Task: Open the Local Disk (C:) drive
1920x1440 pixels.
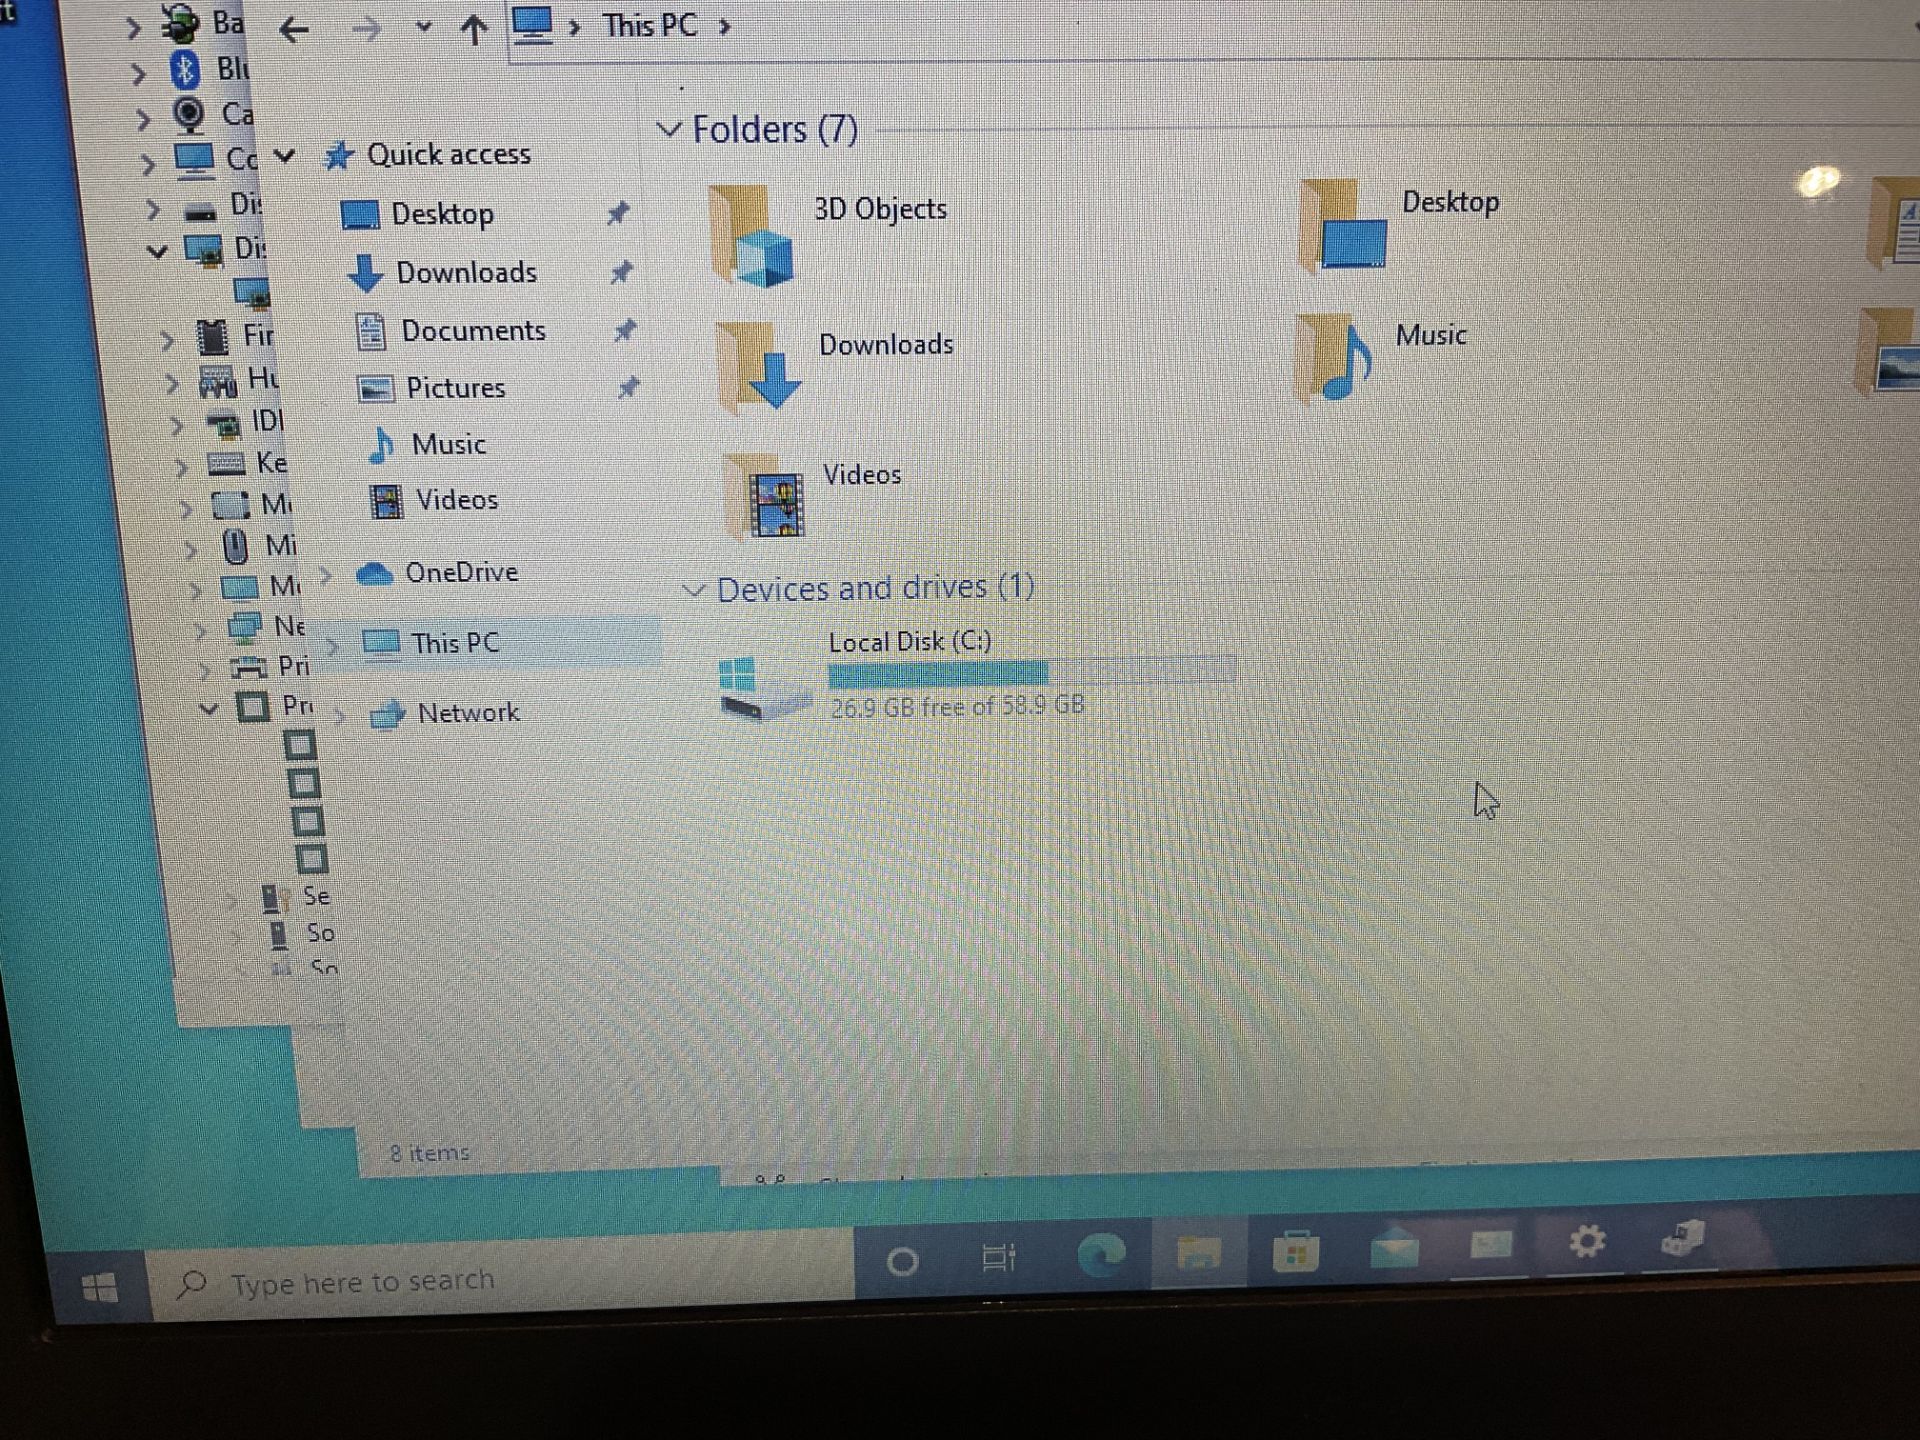Action: (x=907, y=673)
